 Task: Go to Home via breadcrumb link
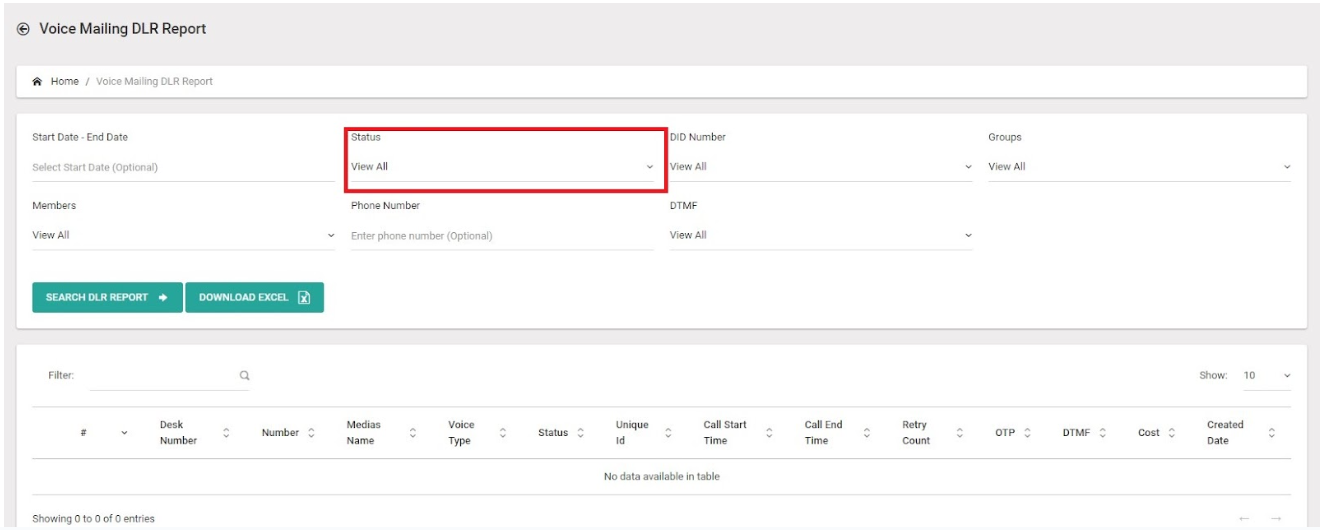(x=65, y=82)
